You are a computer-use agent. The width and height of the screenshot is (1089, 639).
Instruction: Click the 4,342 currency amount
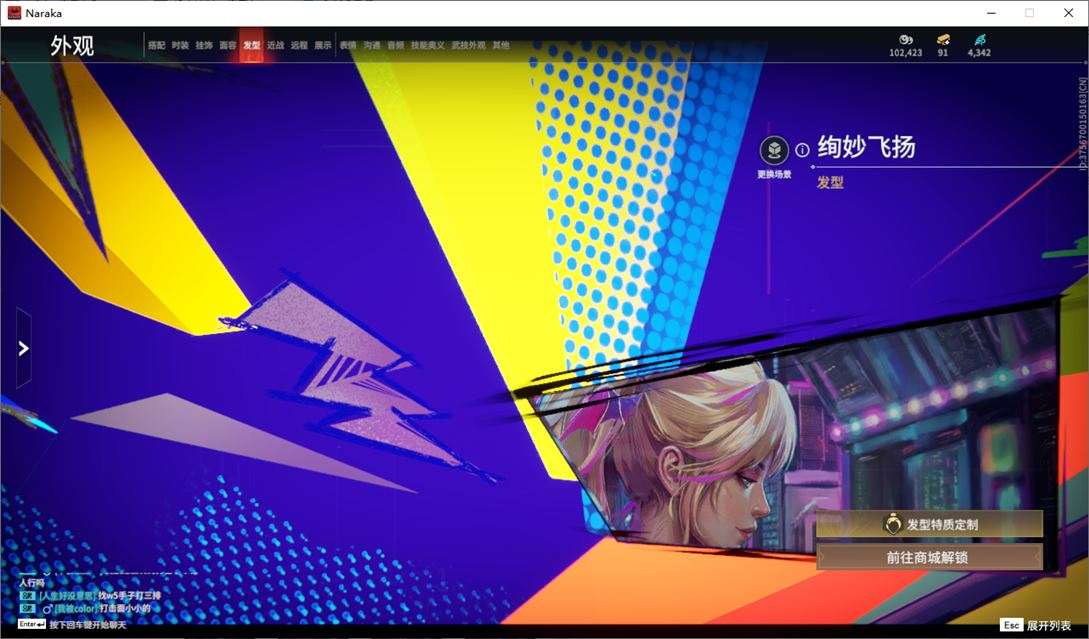point(979,53)
